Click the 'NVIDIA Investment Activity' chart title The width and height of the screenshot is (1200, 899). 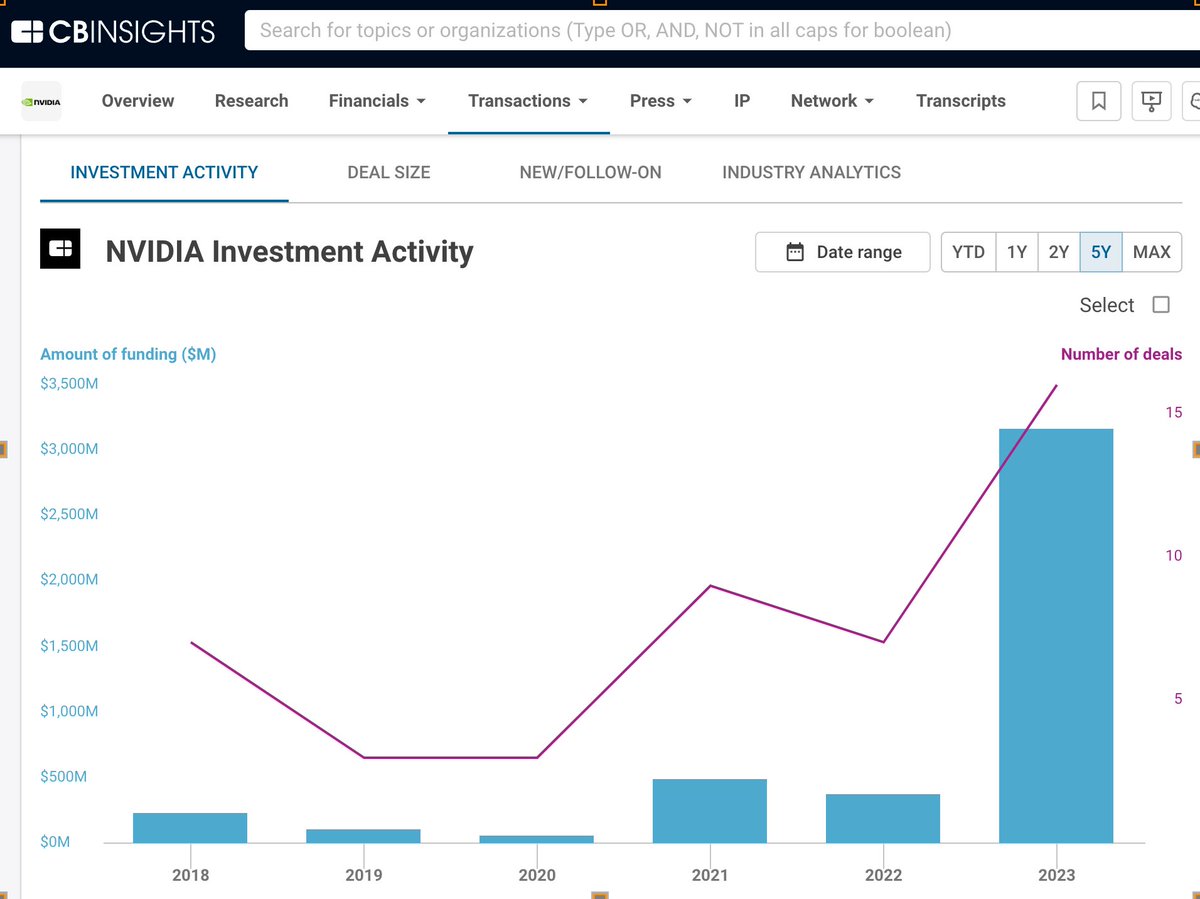[x=289, y=251]
